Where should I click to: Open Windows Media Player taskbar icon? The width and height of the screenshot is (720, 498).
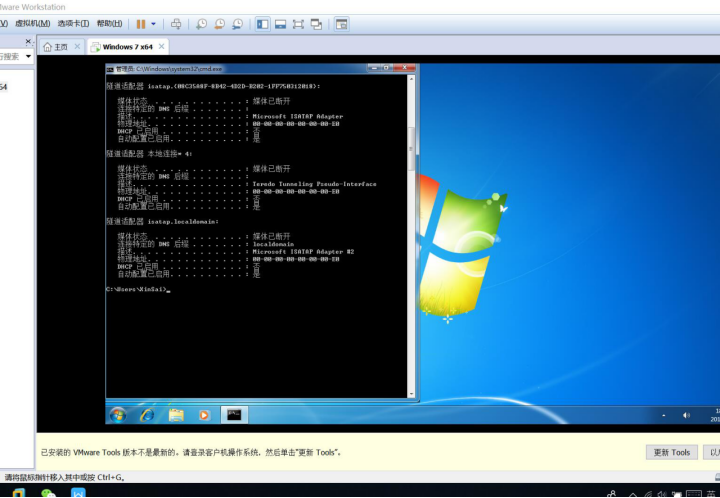[x=204, y=415]
